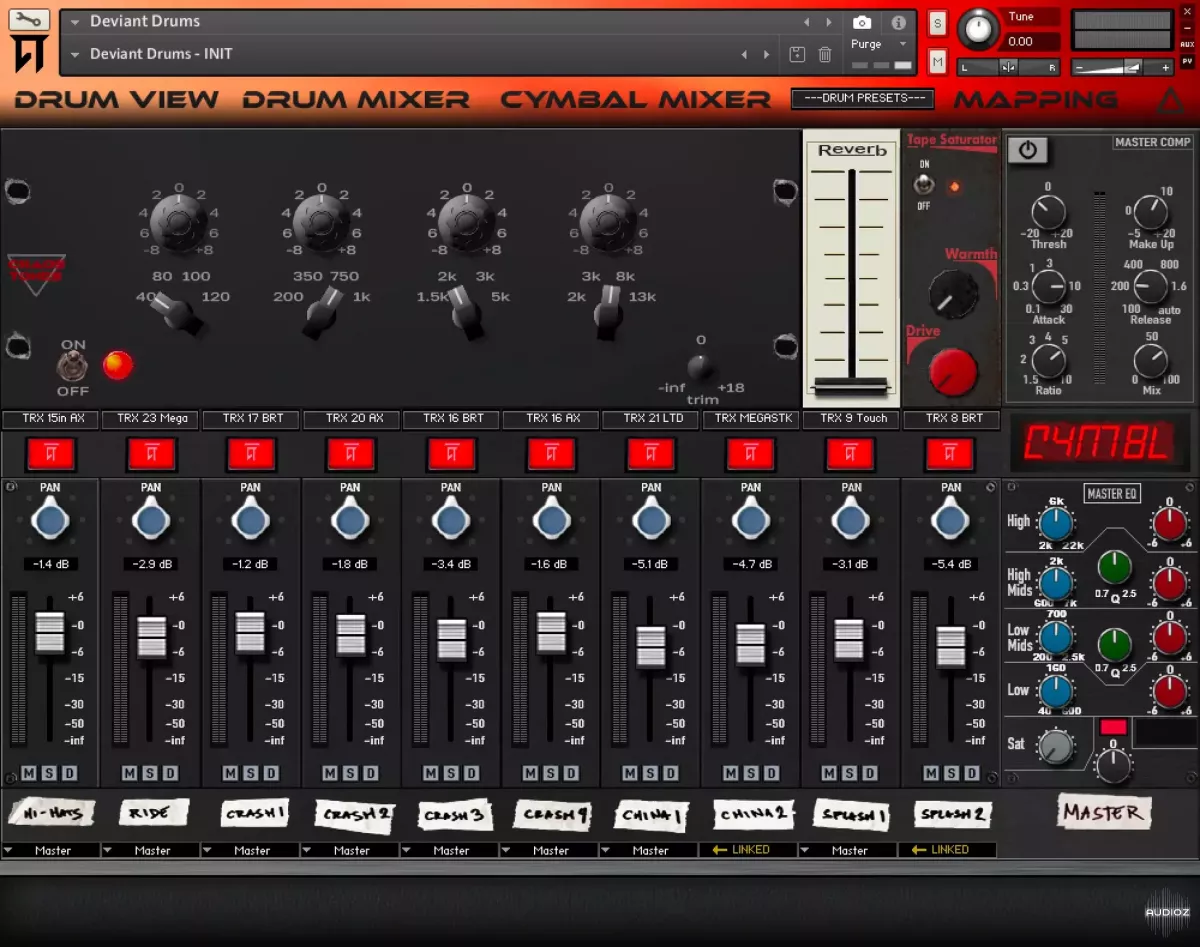Go to next instrument arrow in header
Screen dimensions: 1200x947
(x=828, y=22)
